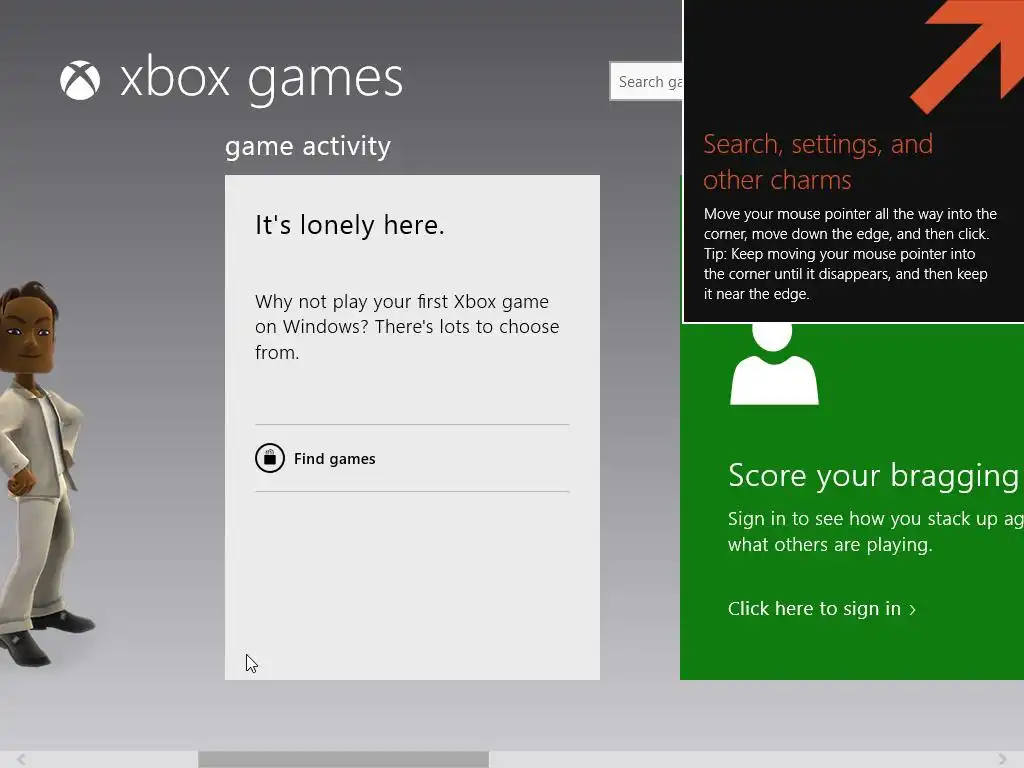Image resolution: width=1024 pixels, height=768 pixels.
Task: Click the 'game activity' heading
Action: (308, 146)
